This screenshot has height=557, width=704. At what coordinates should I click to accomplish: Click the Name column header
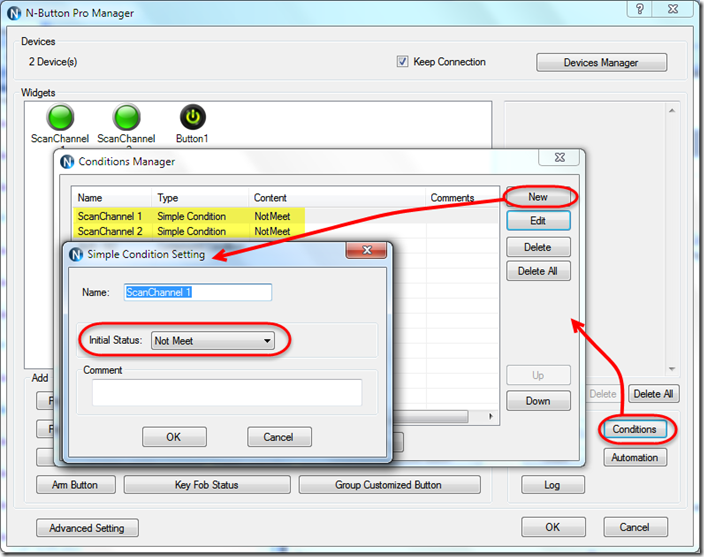tap(111, 198)
